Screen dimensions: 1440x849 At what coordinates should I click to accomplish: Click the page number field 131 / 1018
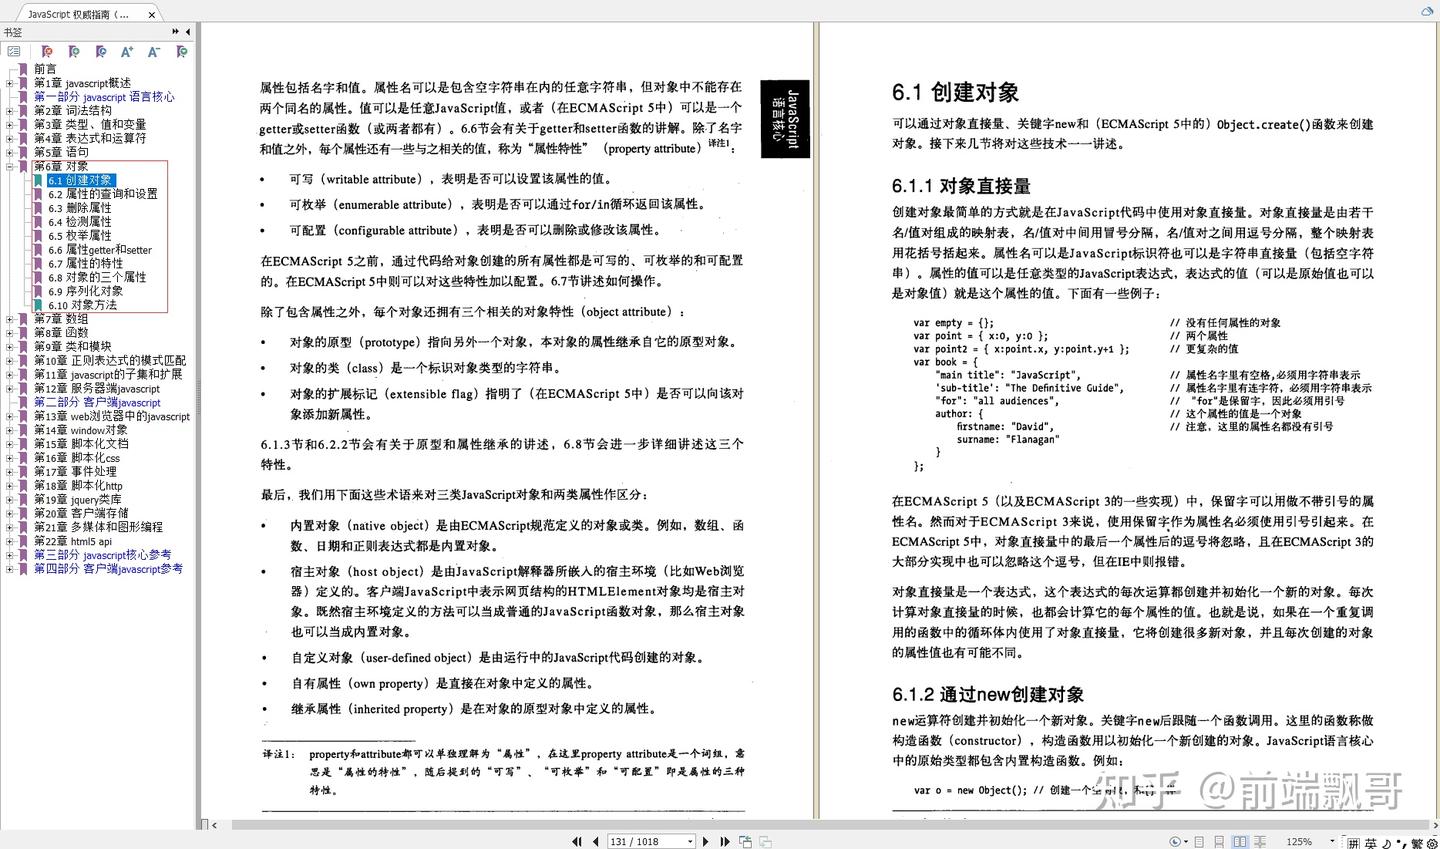(650, 841)
